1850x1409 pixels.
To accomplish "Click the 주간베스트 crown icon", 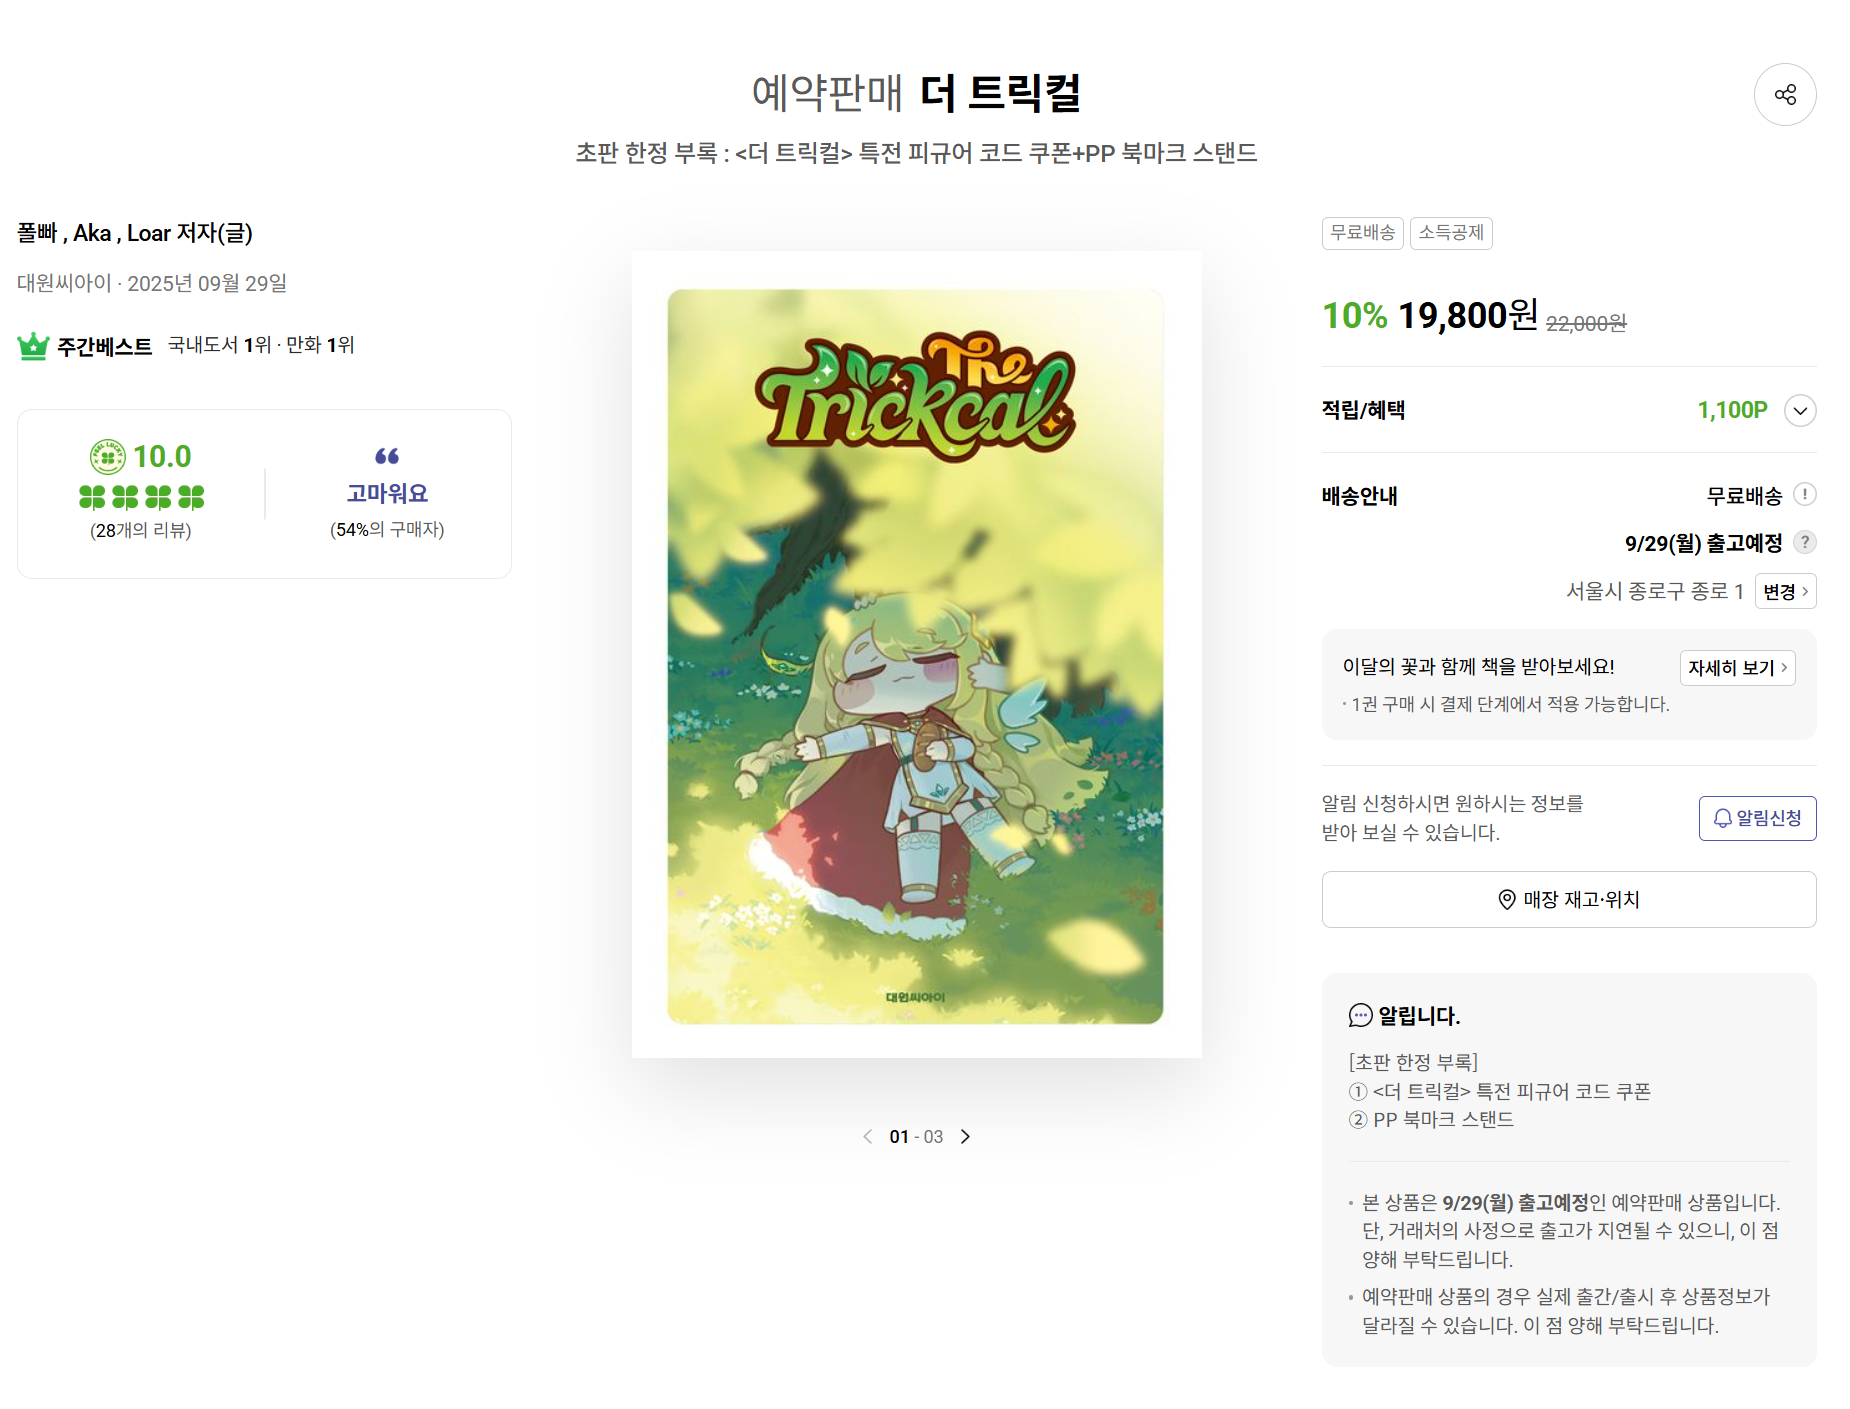I will click(33, 346).
